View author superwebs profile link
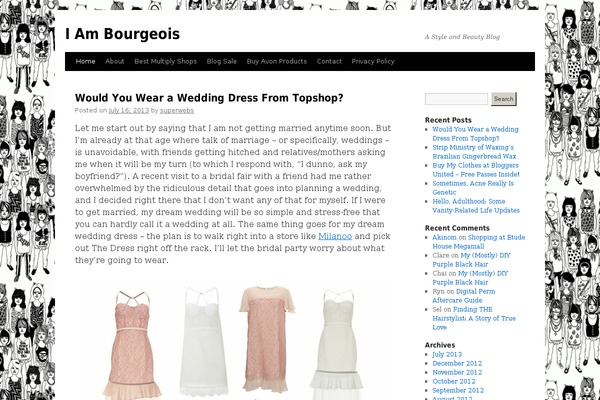Image resolution: width=600 pixels, height=400 pixels. click(x=177, y=110)
